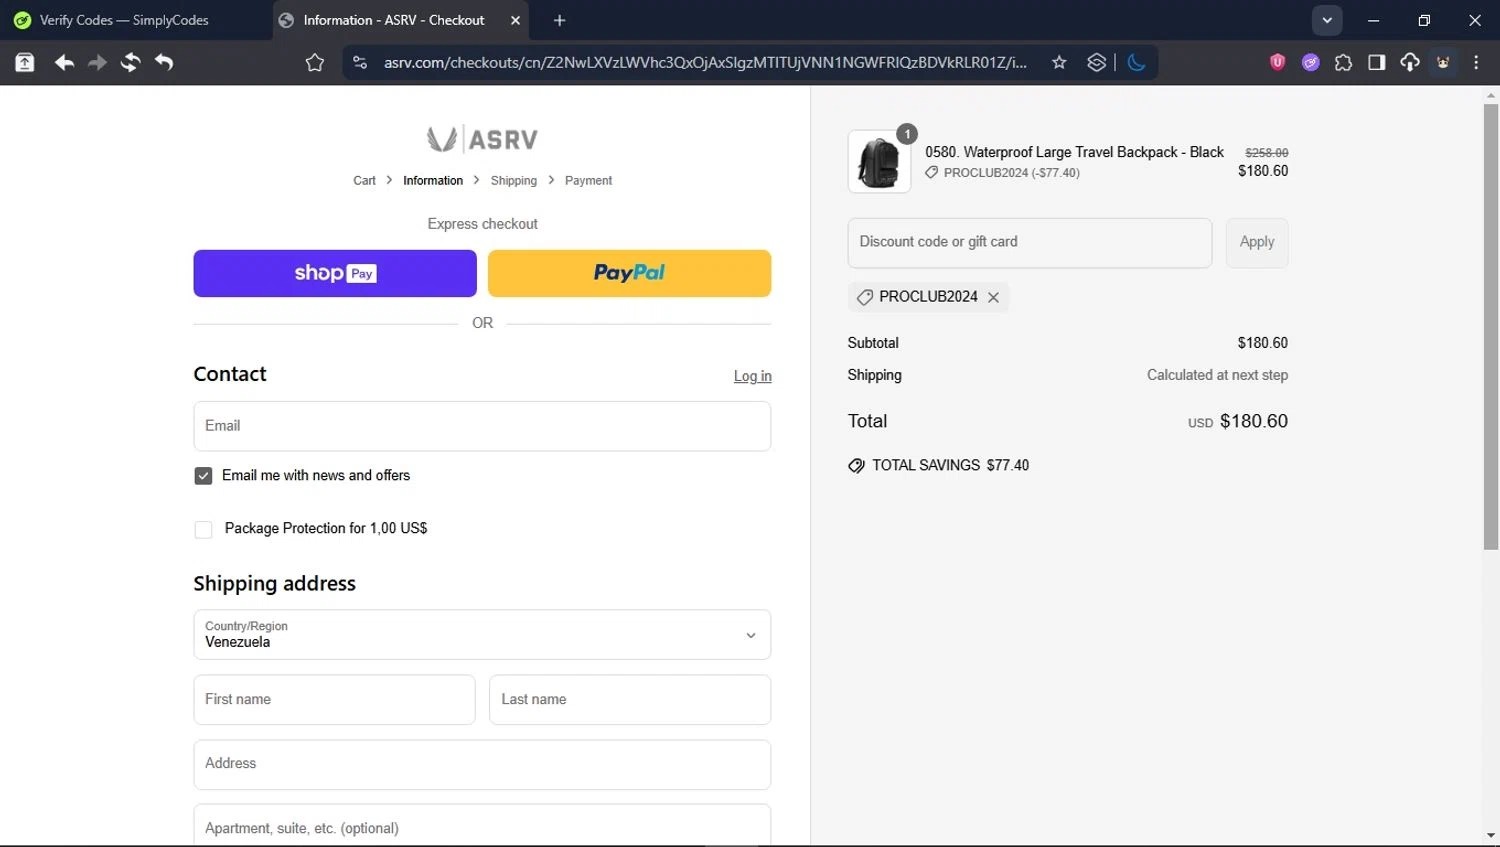Click the scrollbar down arrow
This screenshot has width=1500, height=847.
(x=1491, y=836)
